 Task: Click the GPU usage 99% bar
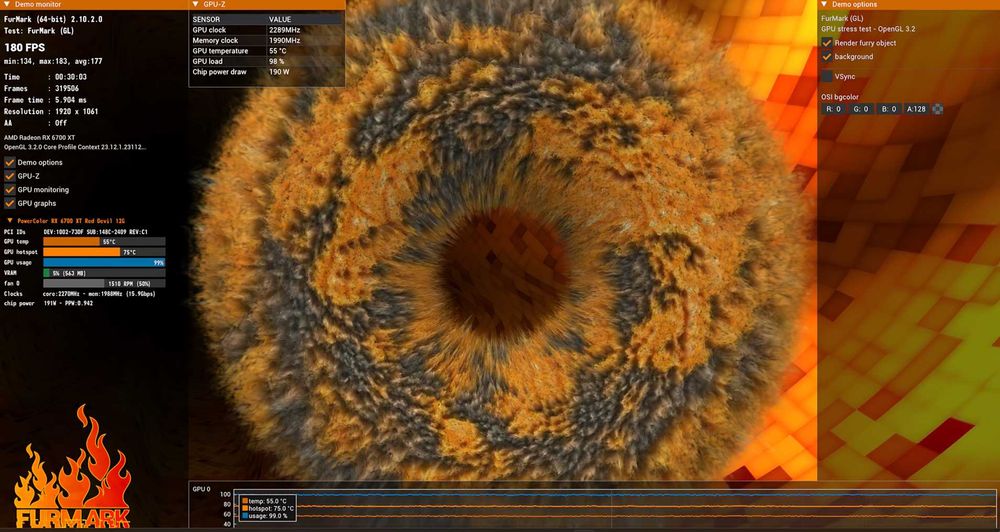click(x=104, y=262)
